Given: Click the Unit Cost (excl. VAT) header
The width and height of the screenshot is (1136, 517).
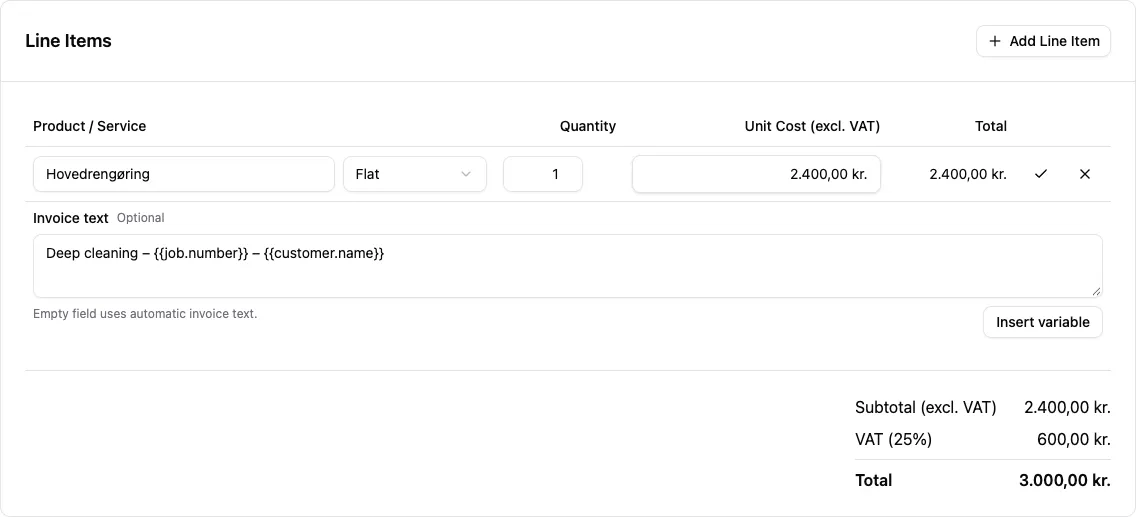Looking at the screenshot, I should (812, 126).
